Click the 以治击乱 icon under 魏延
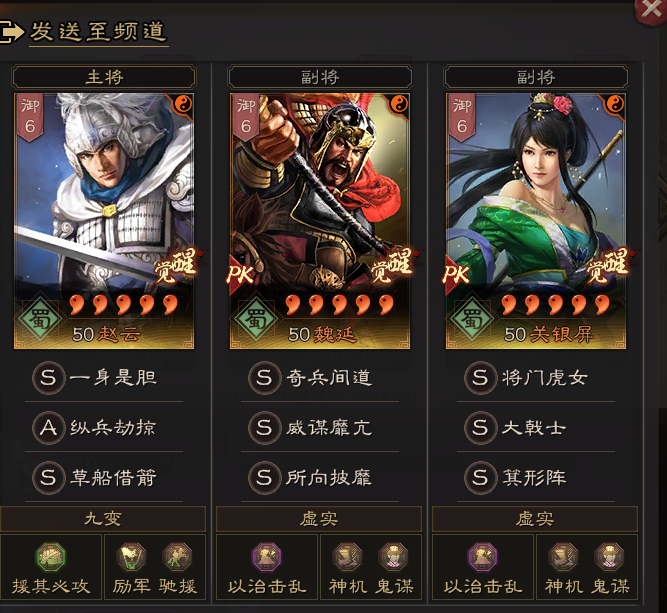The width and height of the screenshot is (667, 613). point(267,557)
